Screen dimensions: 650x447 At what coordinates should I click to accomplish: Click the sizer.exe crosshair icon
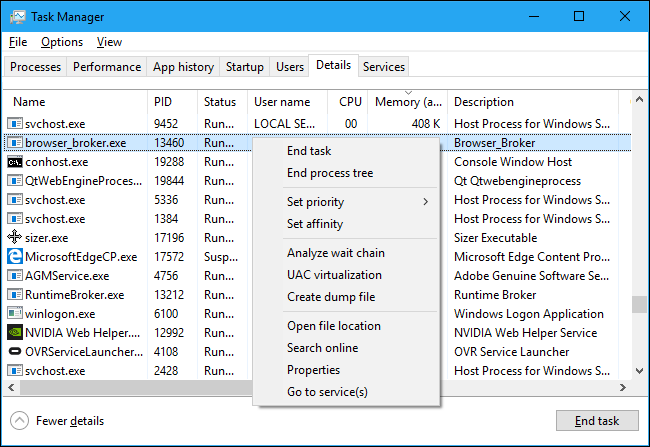tap(15, 238)
